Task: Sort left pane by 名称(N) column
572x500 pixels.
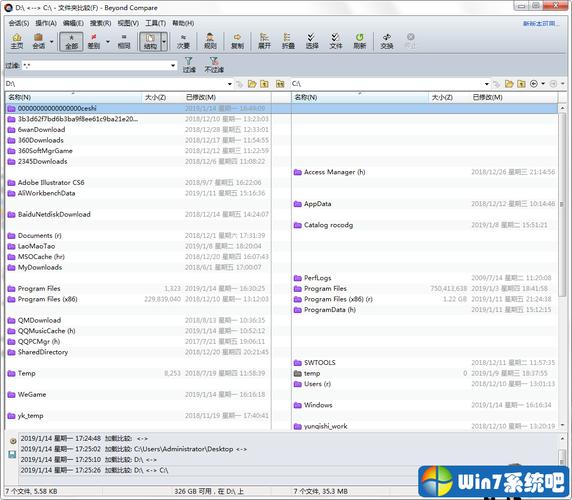Action: pos(73,97)
